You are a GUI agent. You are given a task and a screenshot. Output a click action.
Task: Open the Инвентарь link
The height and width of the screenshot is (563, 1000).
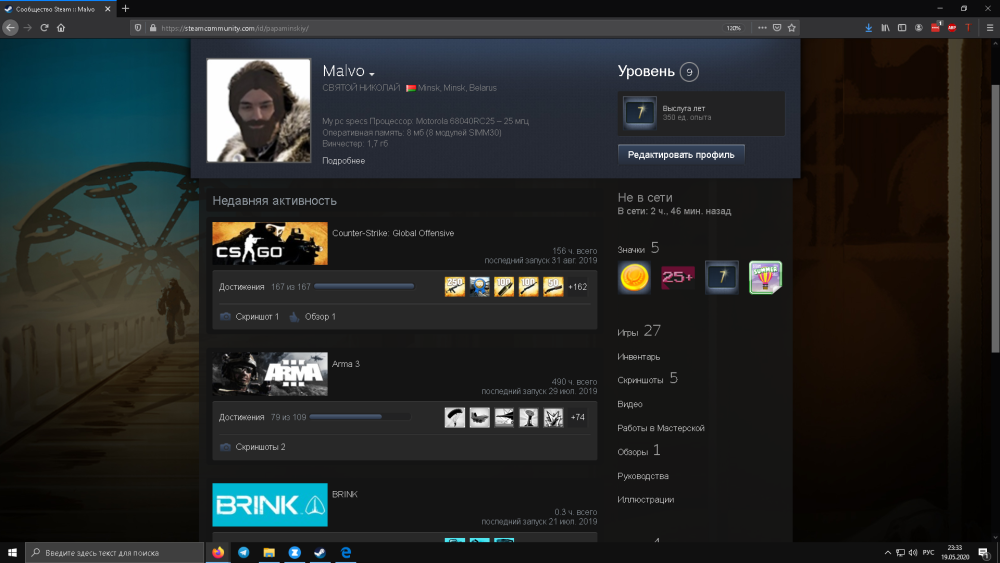click(638, 357)
